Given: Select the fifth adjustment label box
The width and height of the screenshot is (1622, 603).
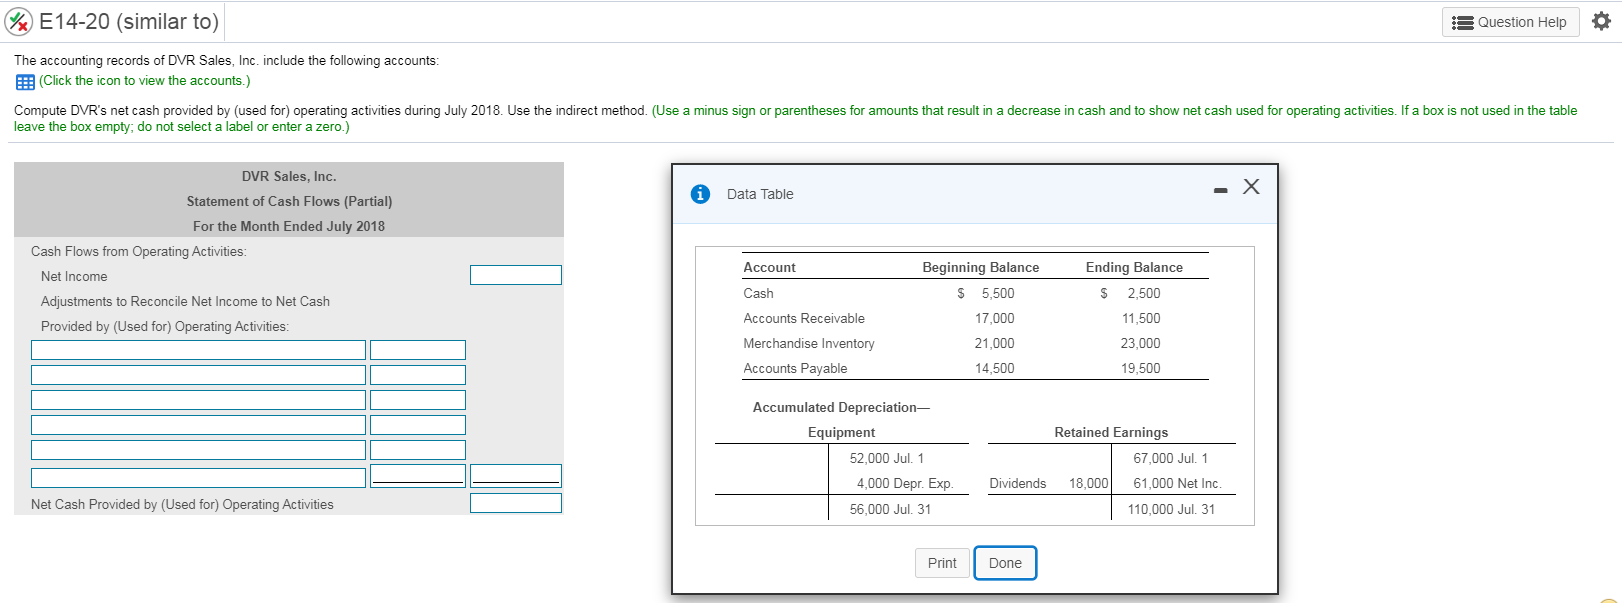Looking at the screenshot, I should [198, 450].
